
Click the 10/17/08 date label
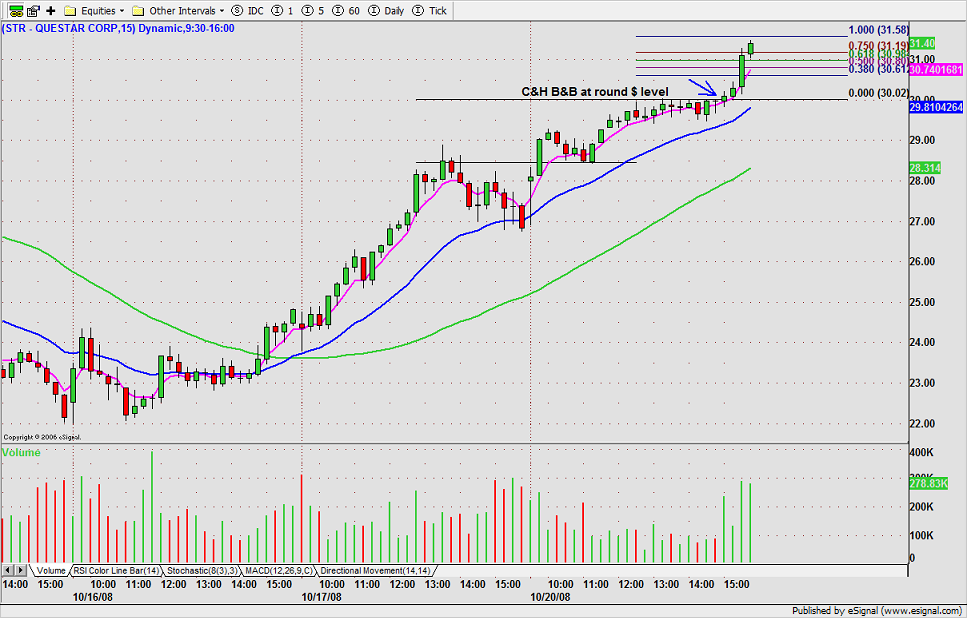[321, 597]
